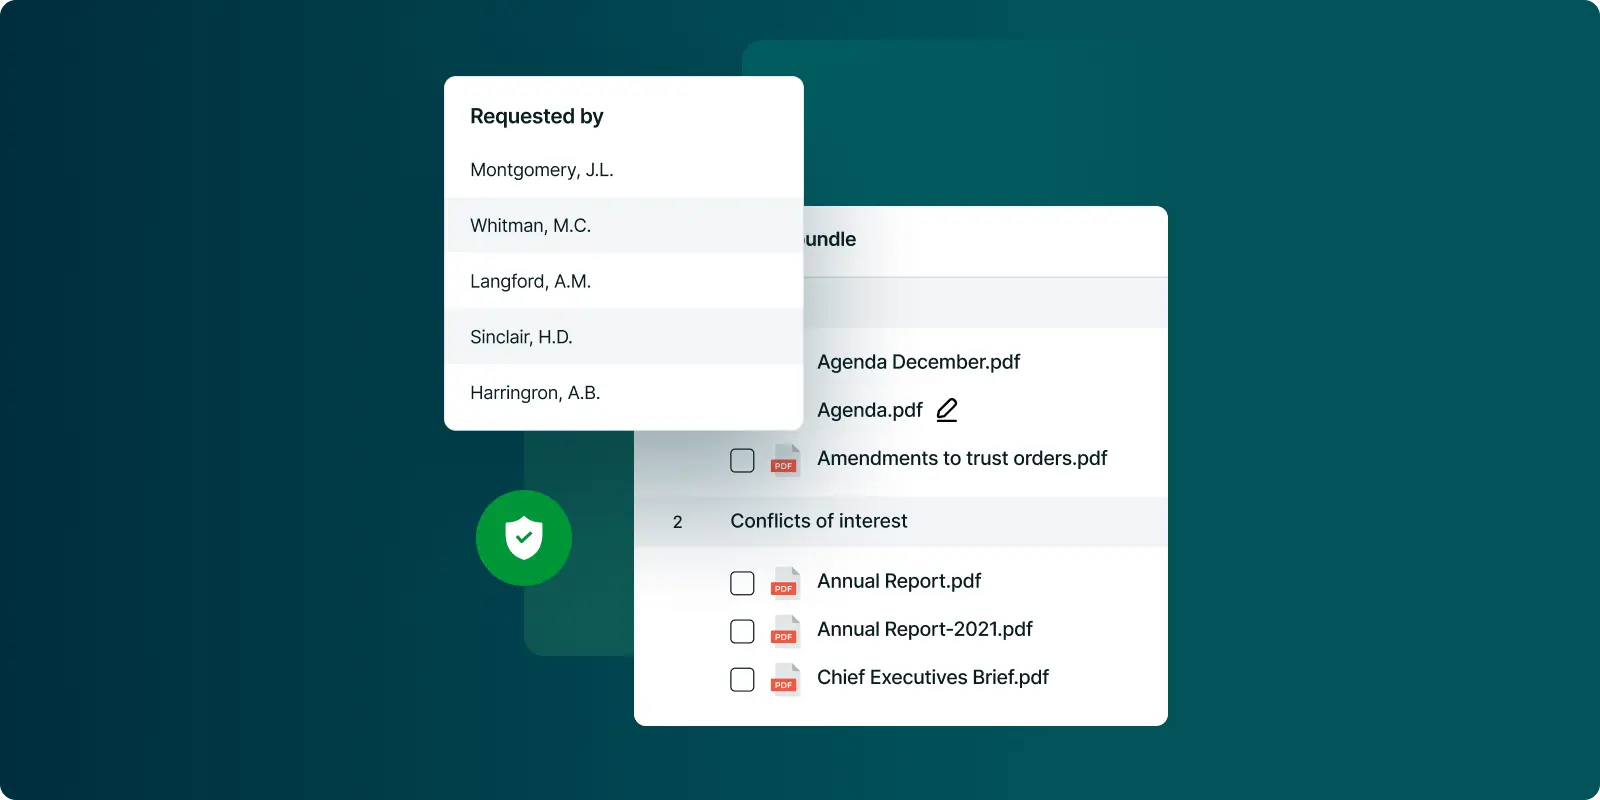Open the Chief Executives Brief.pdf file name
Screen dimensions: 1600x800
point(933,677)
